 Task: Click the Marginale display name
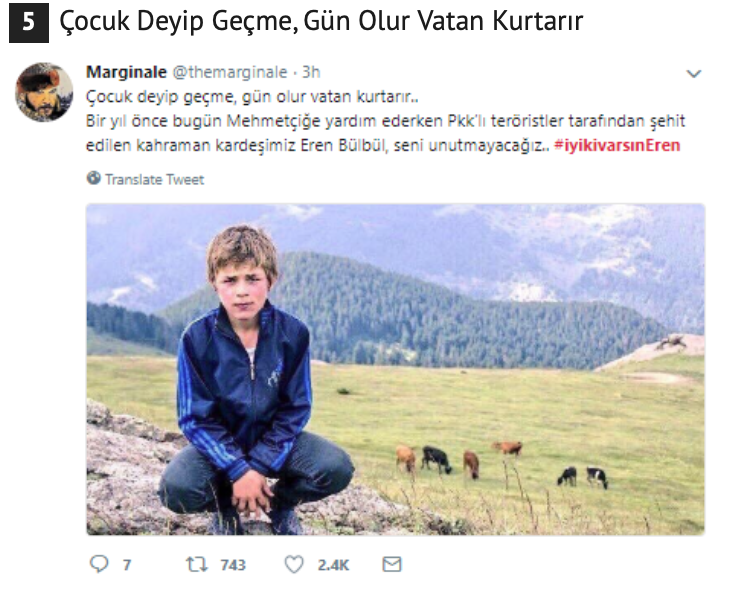point(126,72)
